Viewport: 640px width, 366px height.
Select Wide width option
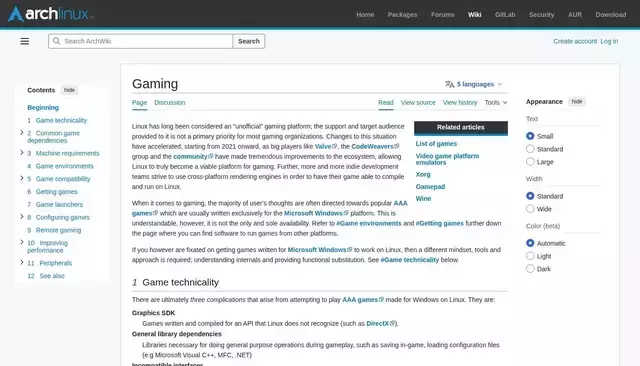(x=530, y=209)
